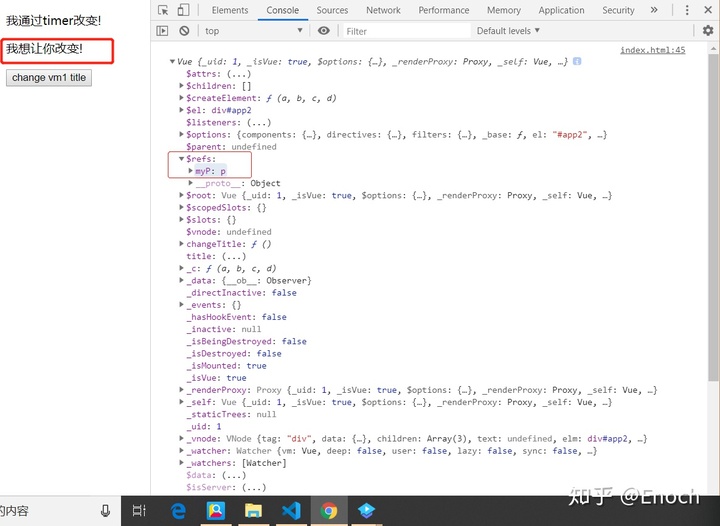
Task: Expand the $options object
Action: coord(181,134)
